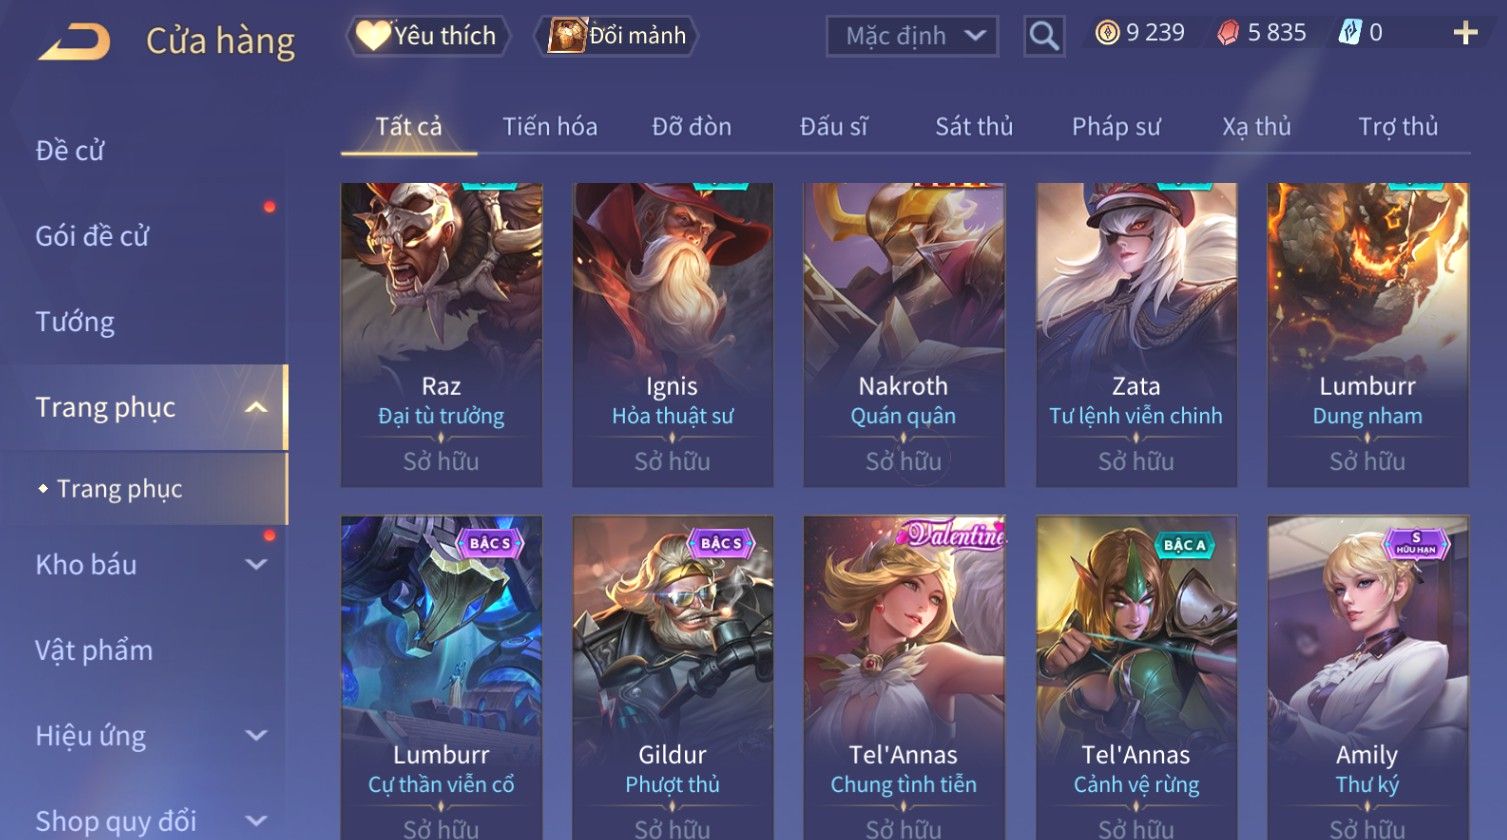This screenshot has height=840, width=1507.
Task: Tap the blue ticket balance icon
Action: coord(1350,33)
